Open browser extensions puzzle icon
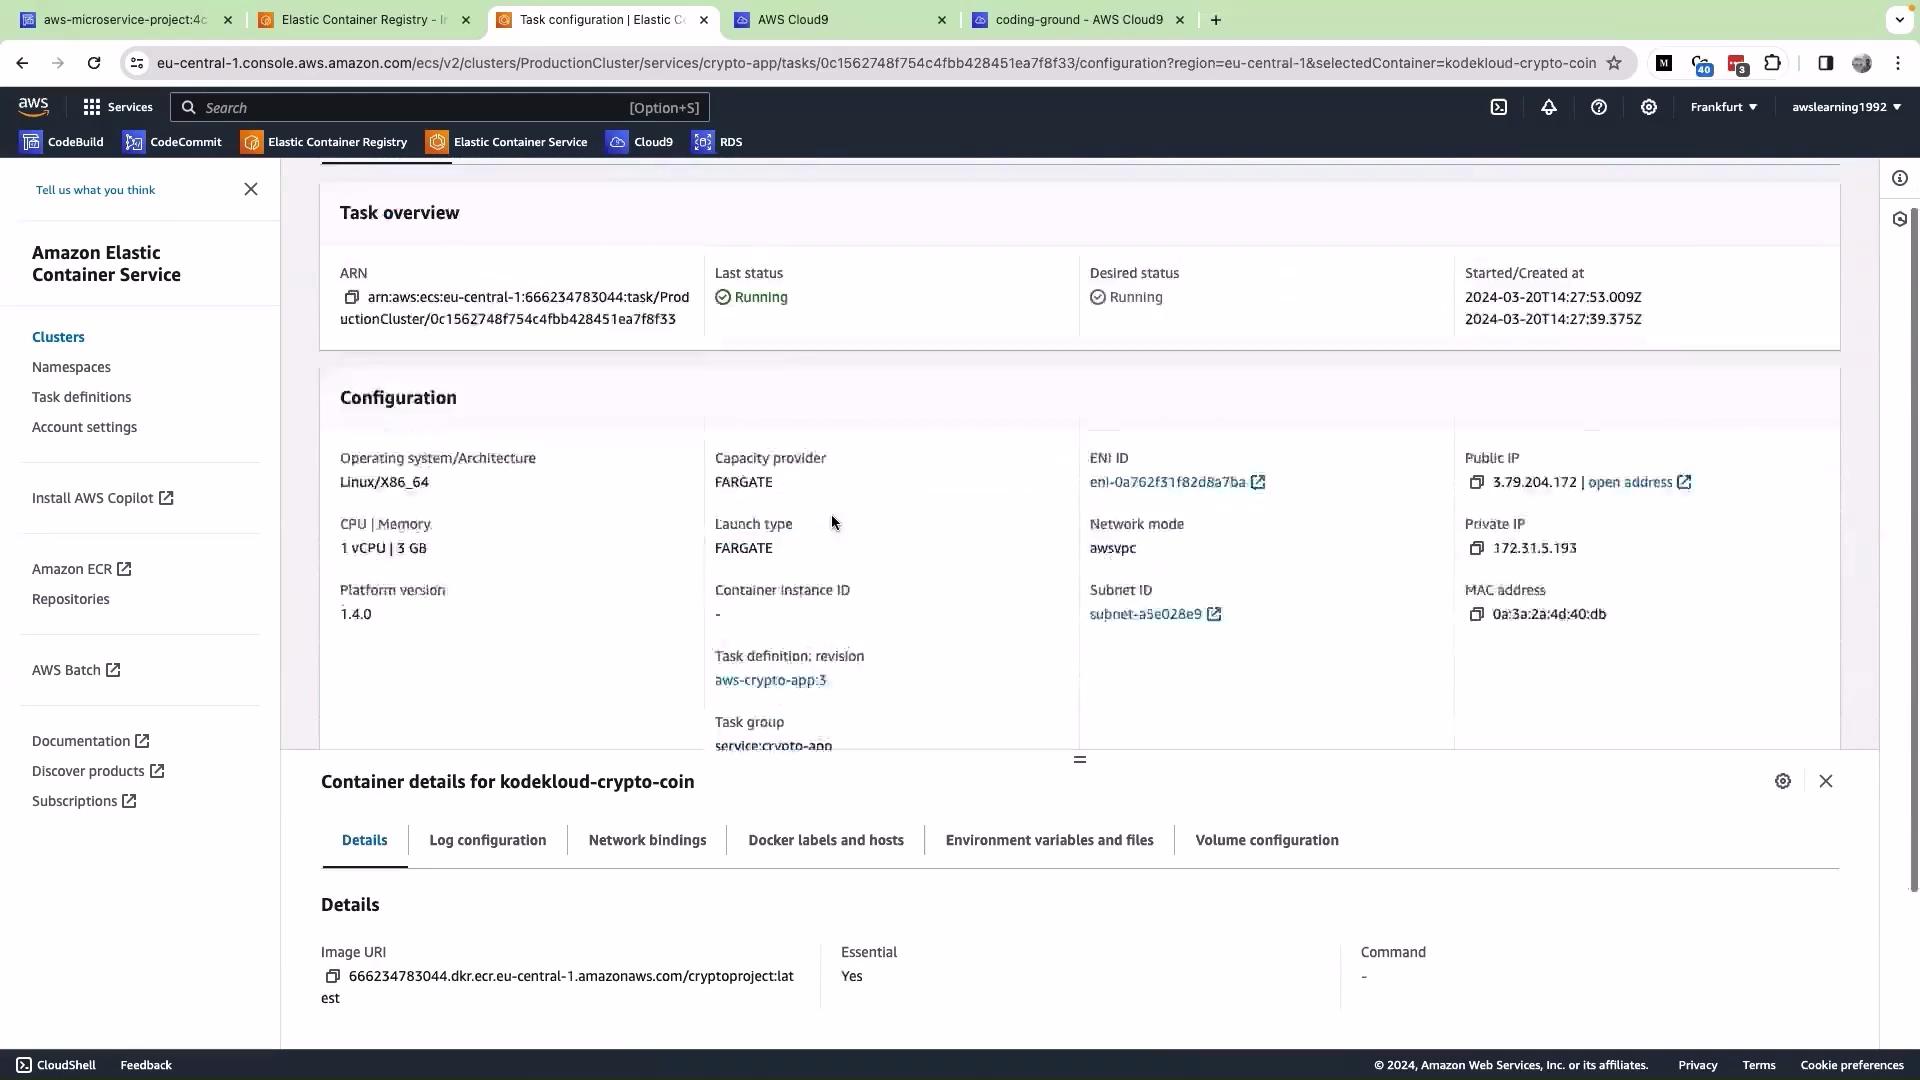The width and height of the screenshot is (1920, 1080). click(1772, 63)
